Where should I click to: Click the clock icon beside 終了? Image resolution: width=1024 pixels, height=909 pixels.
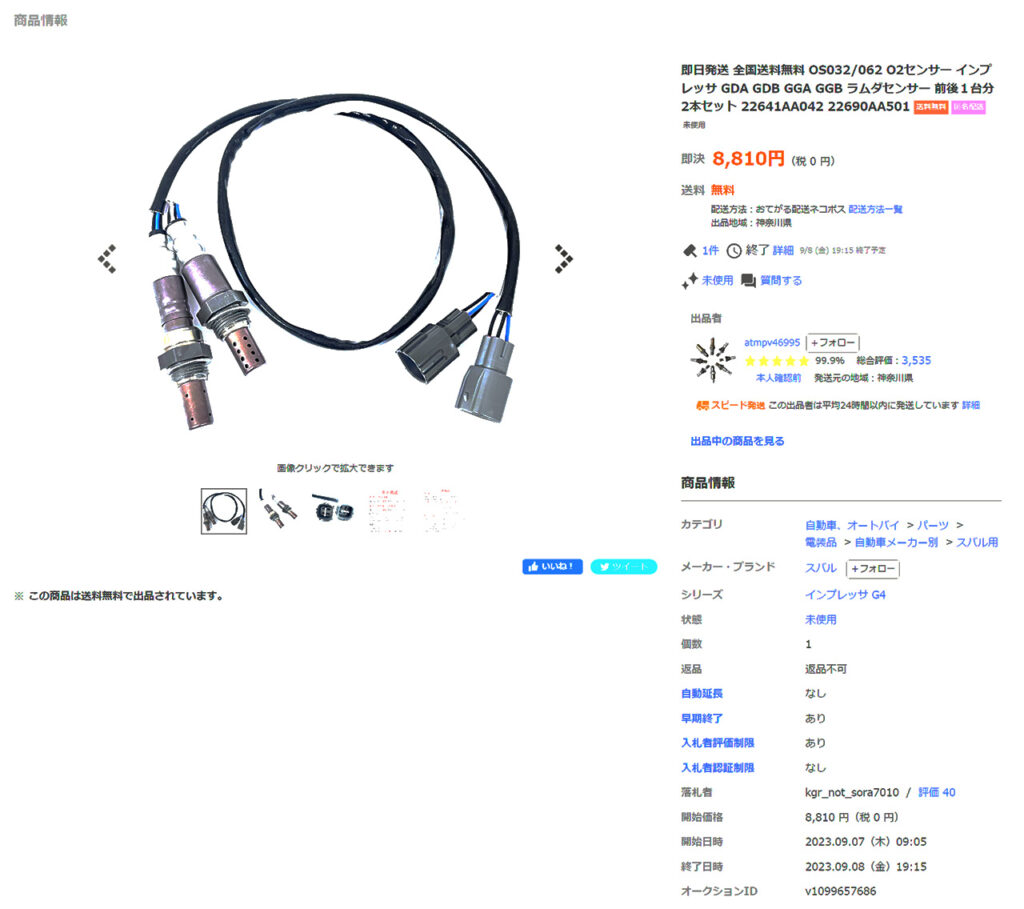tap(734, 251)
